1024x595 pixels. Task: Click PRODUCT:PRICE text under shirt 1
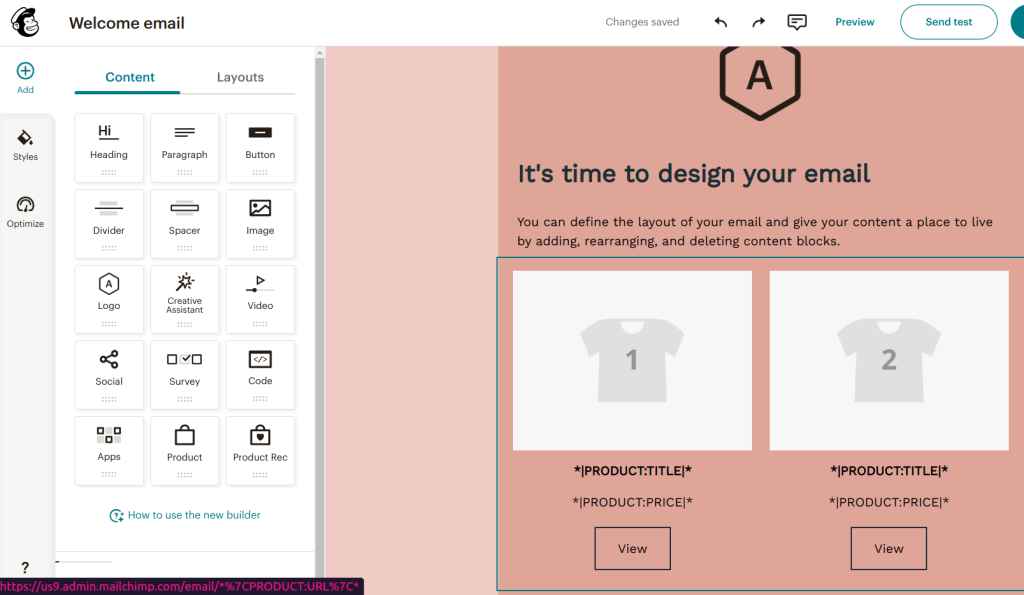[x=632, y=502]
